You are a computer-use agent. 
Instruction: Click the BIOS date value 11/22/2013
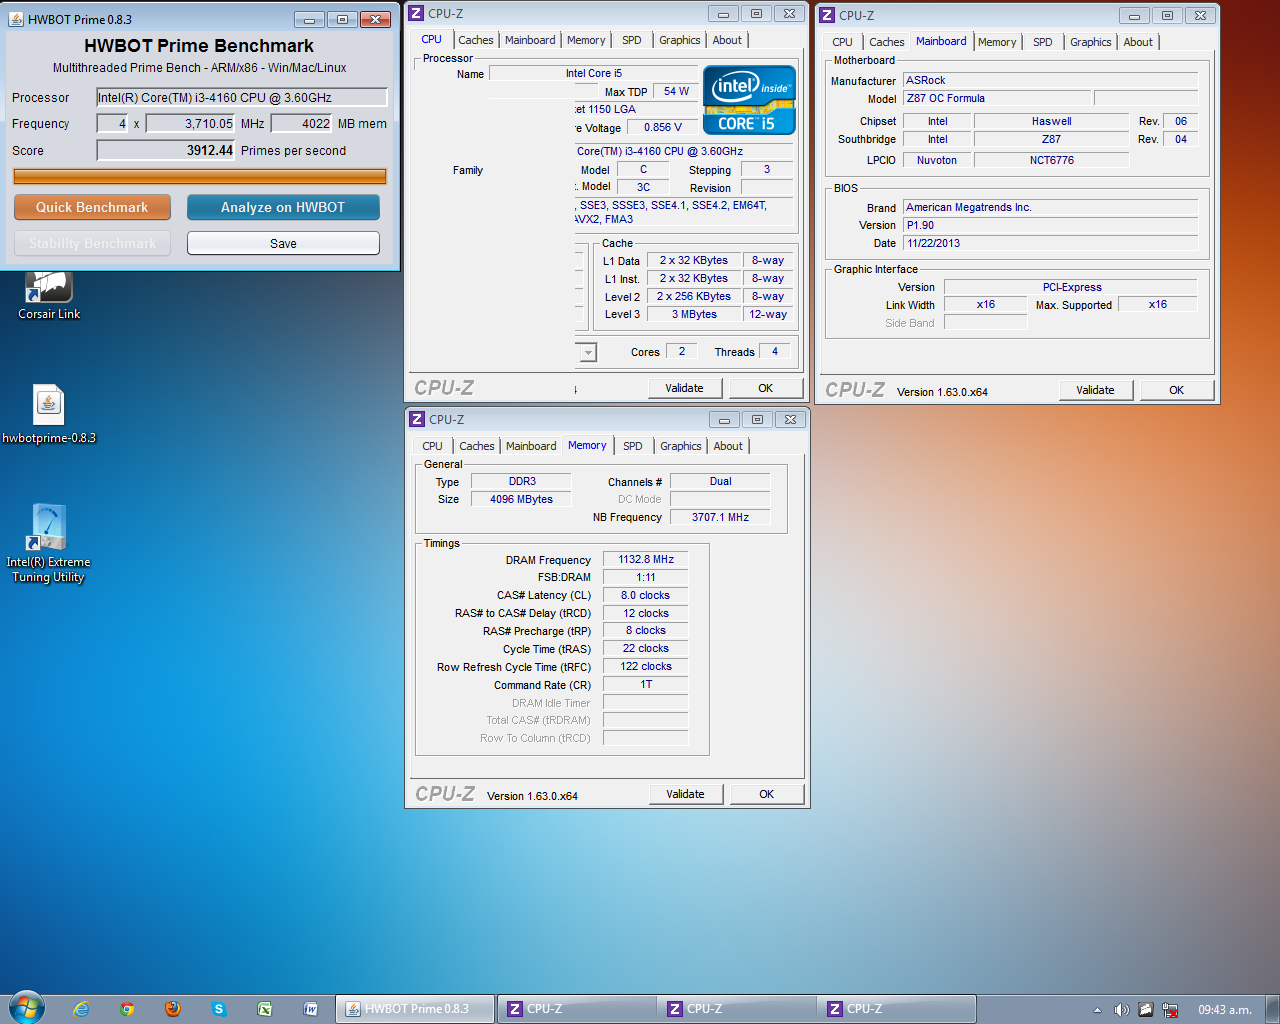click(1050, 243)
